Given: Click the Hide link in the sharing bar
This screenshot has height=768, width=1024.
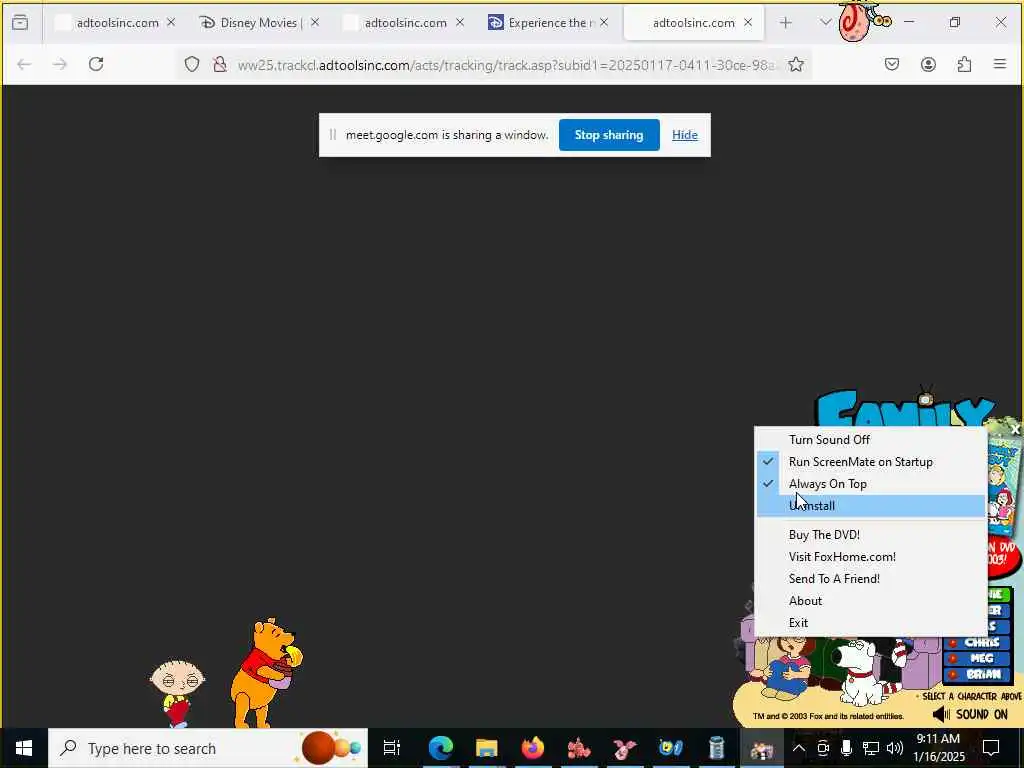Looking at the screenshot, I should (685, 135).
